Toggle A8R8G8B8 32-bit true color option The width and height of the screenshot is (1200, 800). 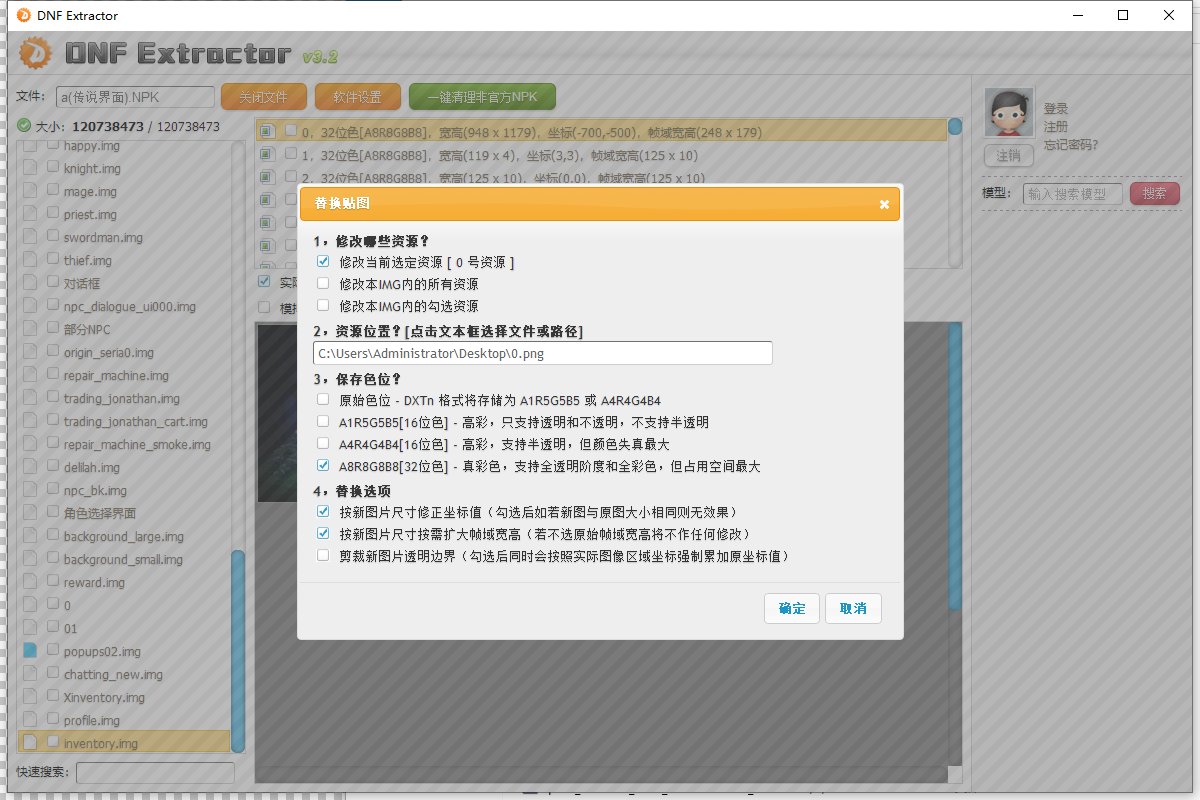click(x=323, y=466)
